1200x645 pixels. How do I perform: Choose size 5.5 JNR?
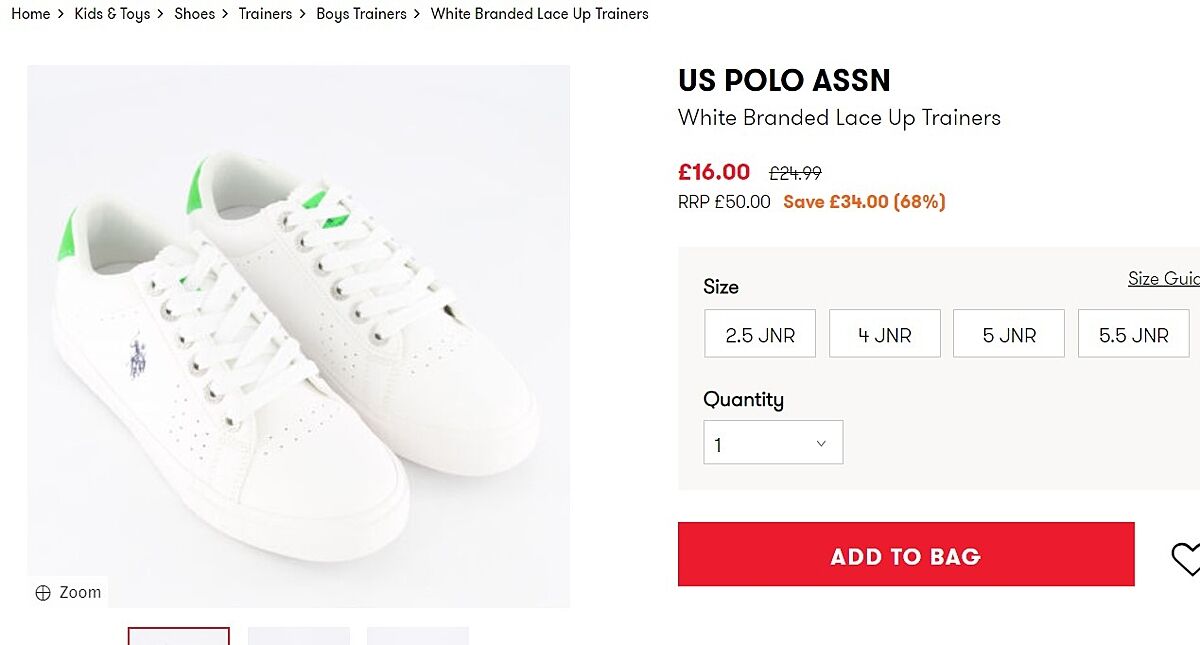[1133, 334]
